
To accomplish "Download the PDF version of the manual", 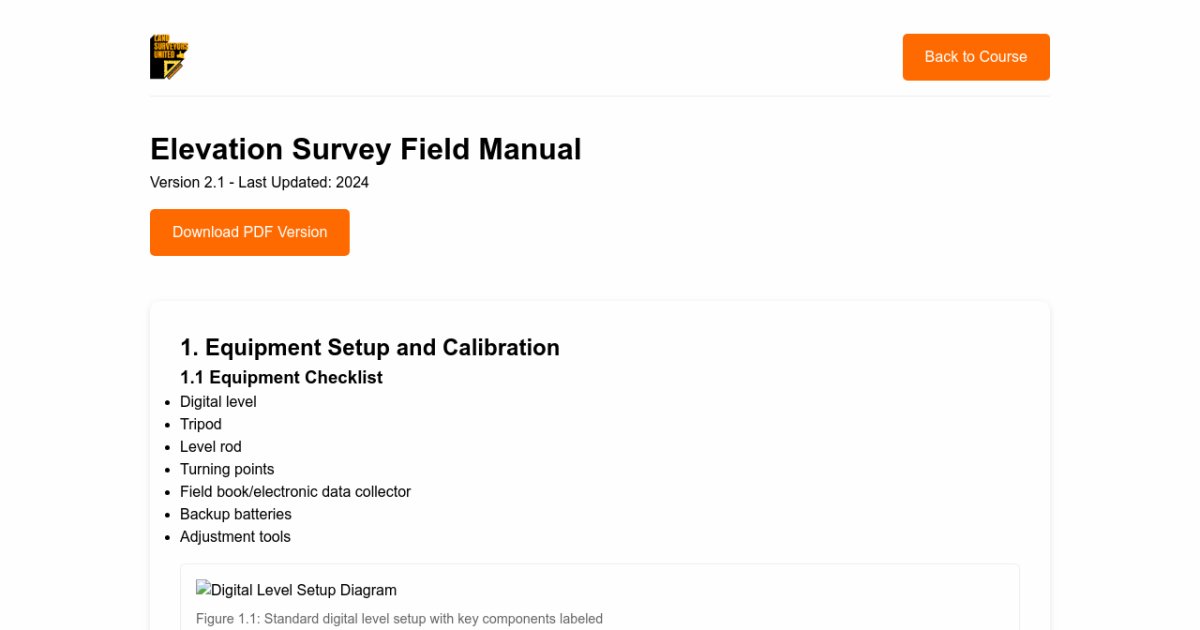I will tap(250, 232).
